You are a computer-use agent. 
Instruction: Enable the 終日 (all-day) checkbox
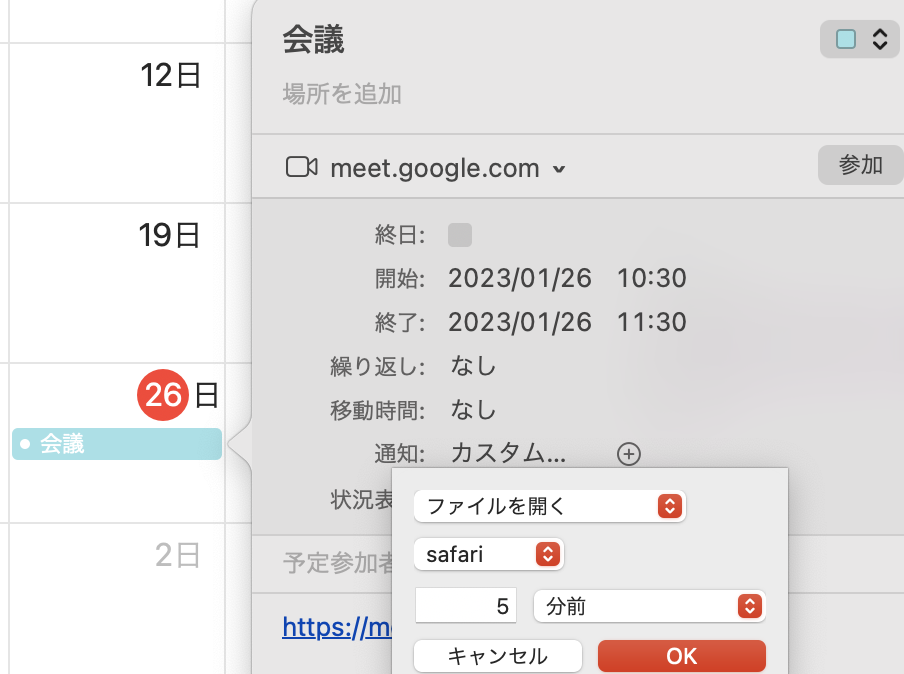460,233
